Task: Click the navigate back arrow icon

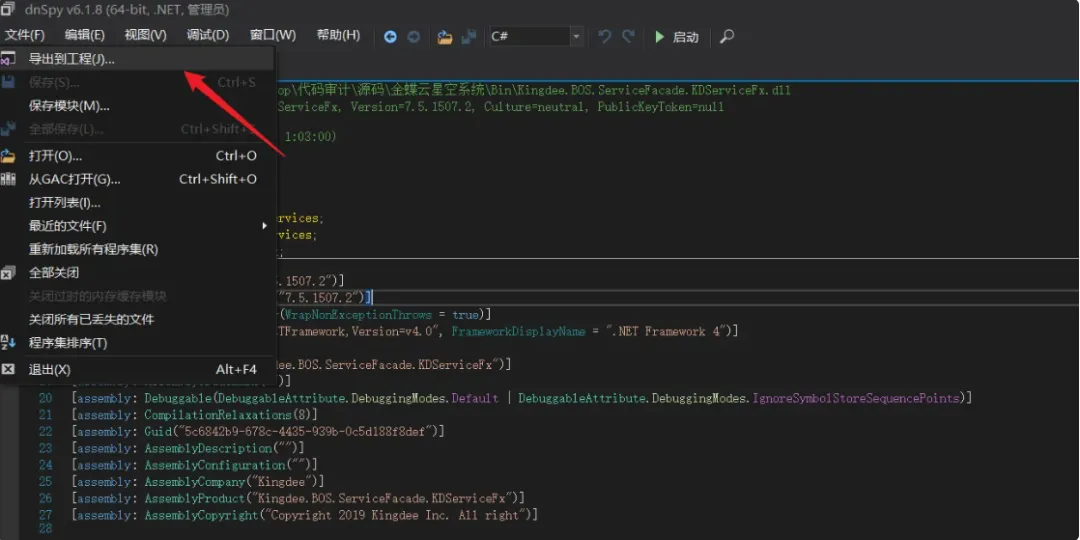Action: (x=390, y=37)
